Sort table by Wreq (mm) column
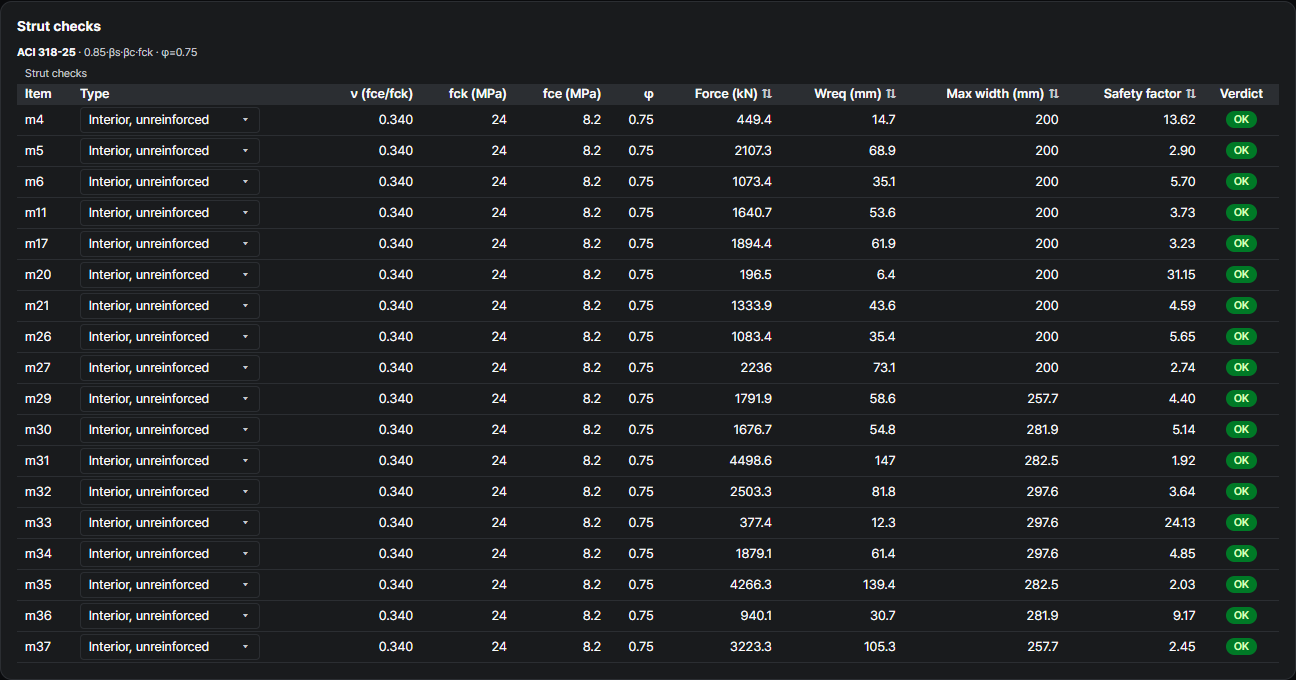The width and height of the screenshot is (1296, 680). pos(855,94)
